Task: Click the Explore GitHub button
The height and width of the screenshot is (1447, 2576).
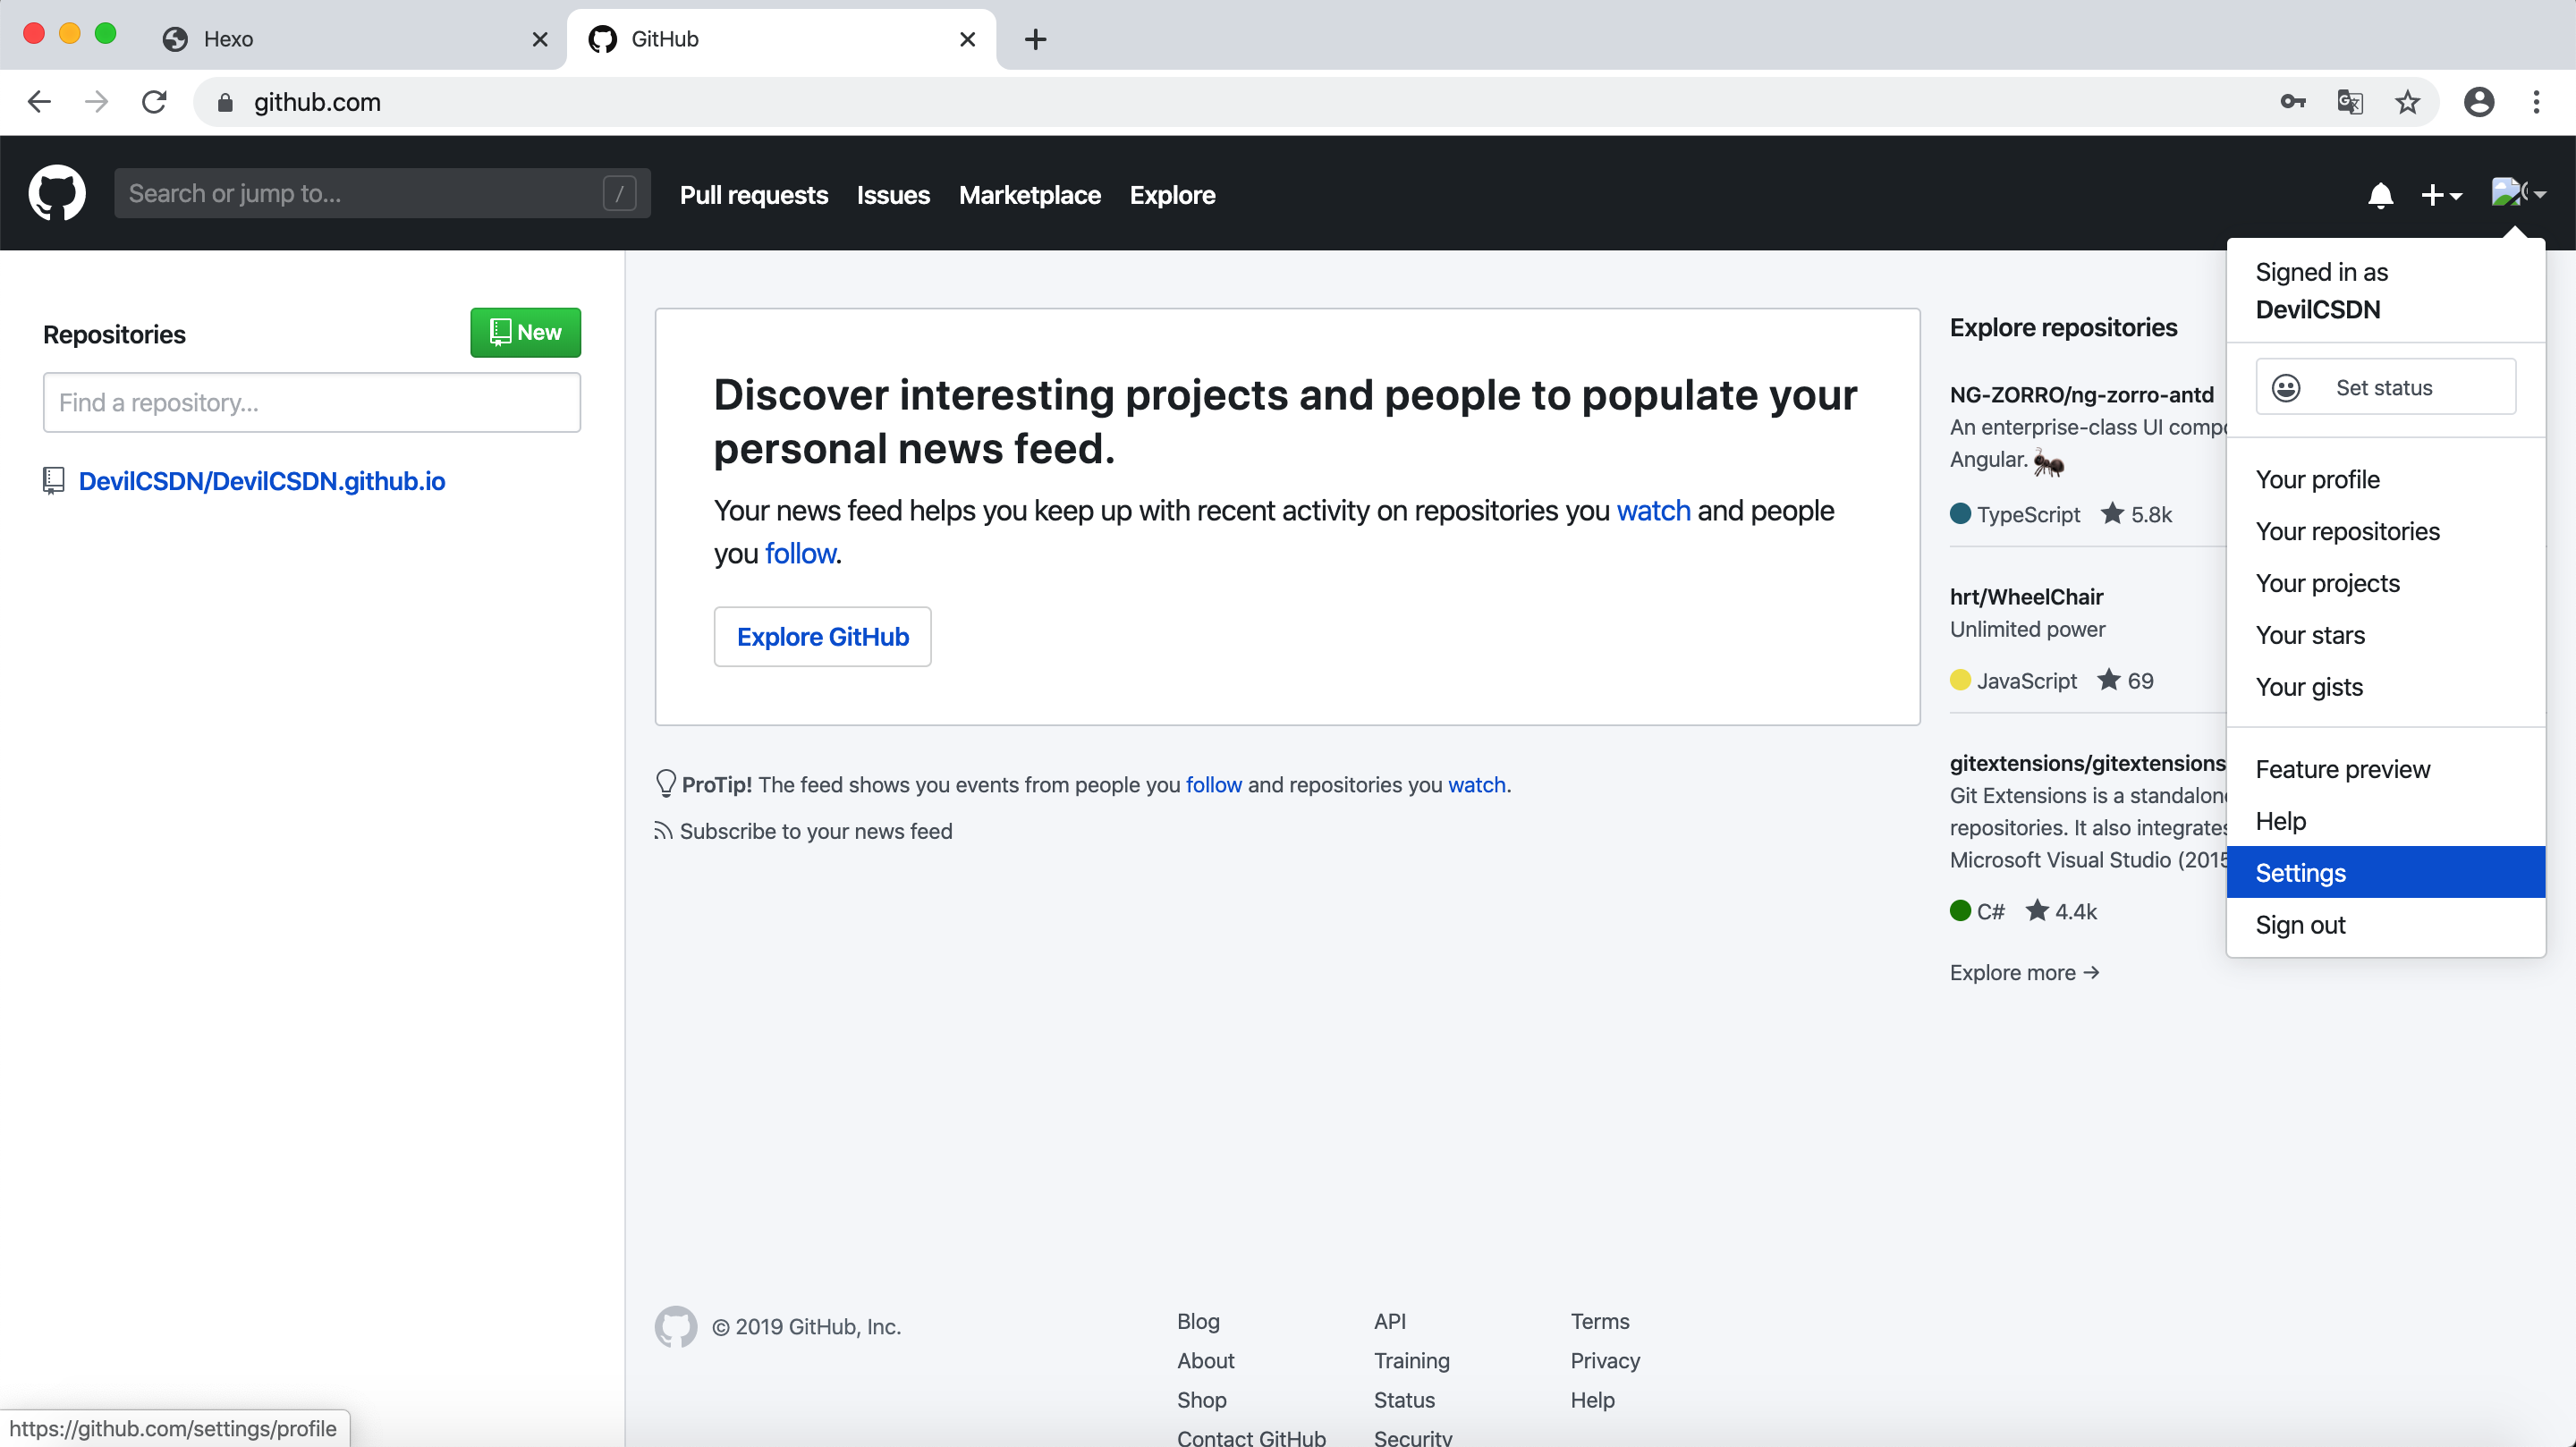Action: pyautogui.click(x=822, y=637)
